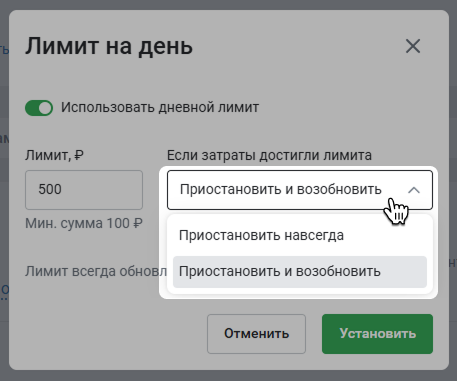Screen dimensions: 457x381
Task: Click the Лимит input field with 500
Action: 84,190
